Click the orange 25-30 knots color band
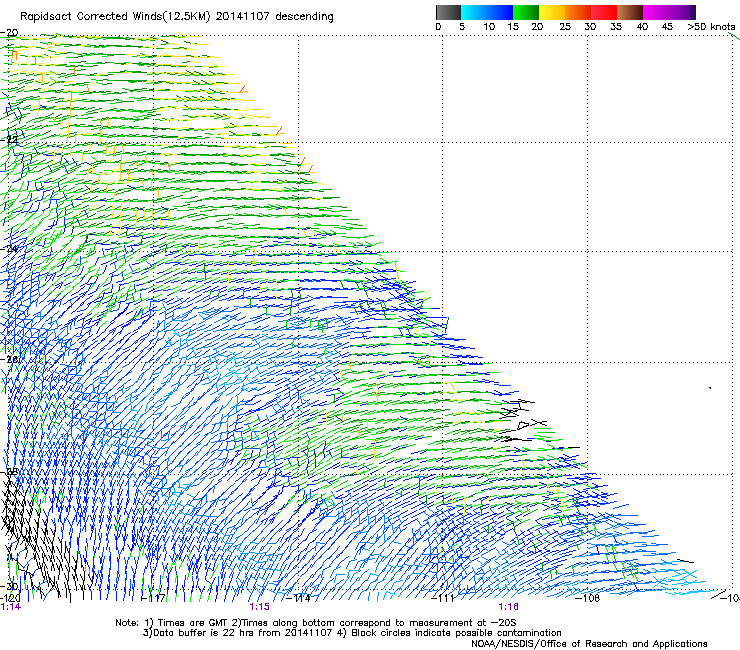This screenshot has width=740, height=650. coord(578,12)
